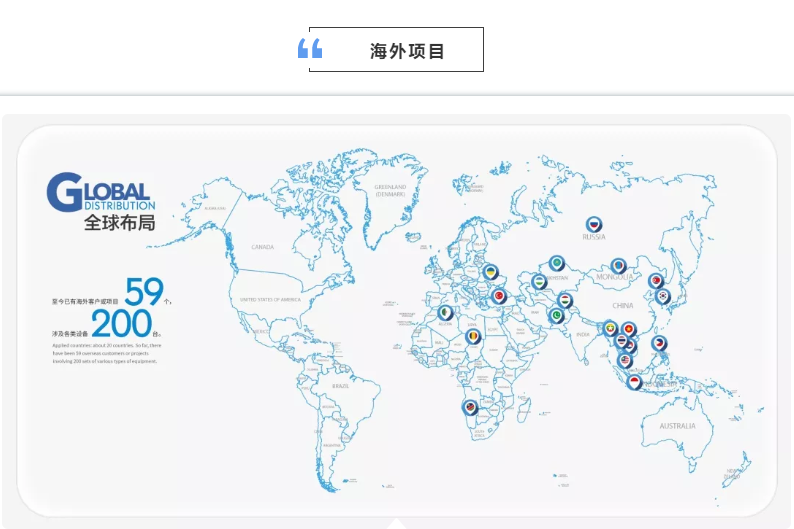Click the Global Distribution logo title
Image resolution: width=794 pixels, height=529 pixels.
coord(101,200)
